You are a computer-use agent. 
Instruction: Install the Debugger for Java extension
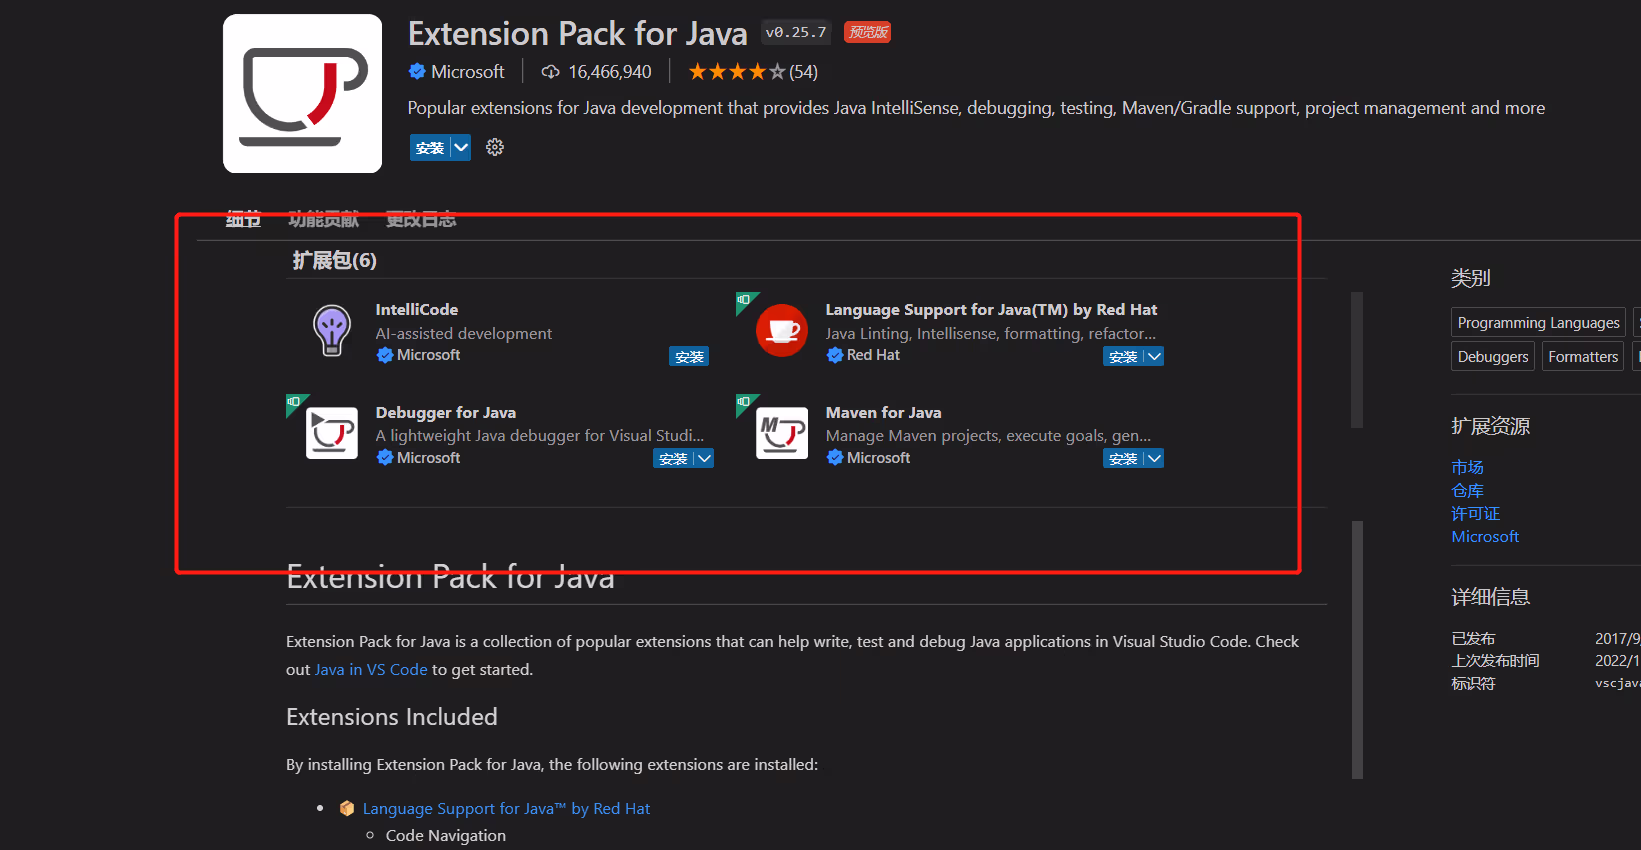673,459
